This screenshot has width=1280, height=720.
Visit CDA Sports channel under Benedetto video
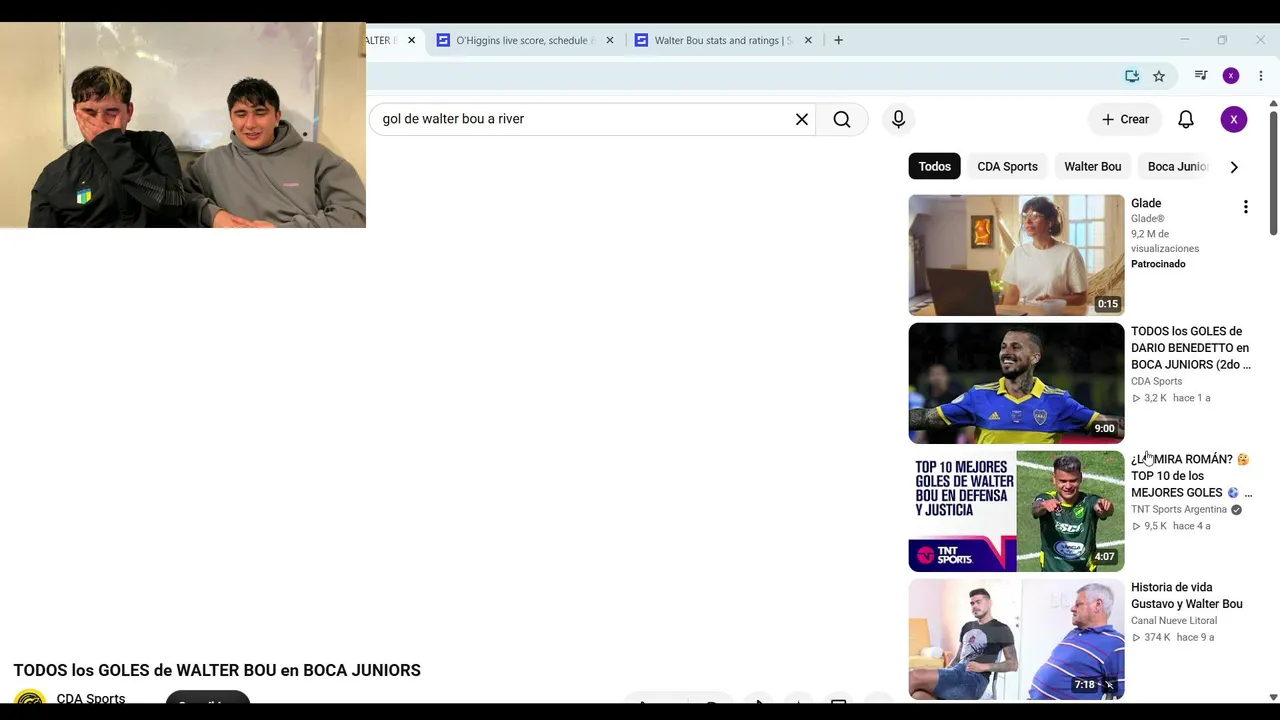point(1157,381)
